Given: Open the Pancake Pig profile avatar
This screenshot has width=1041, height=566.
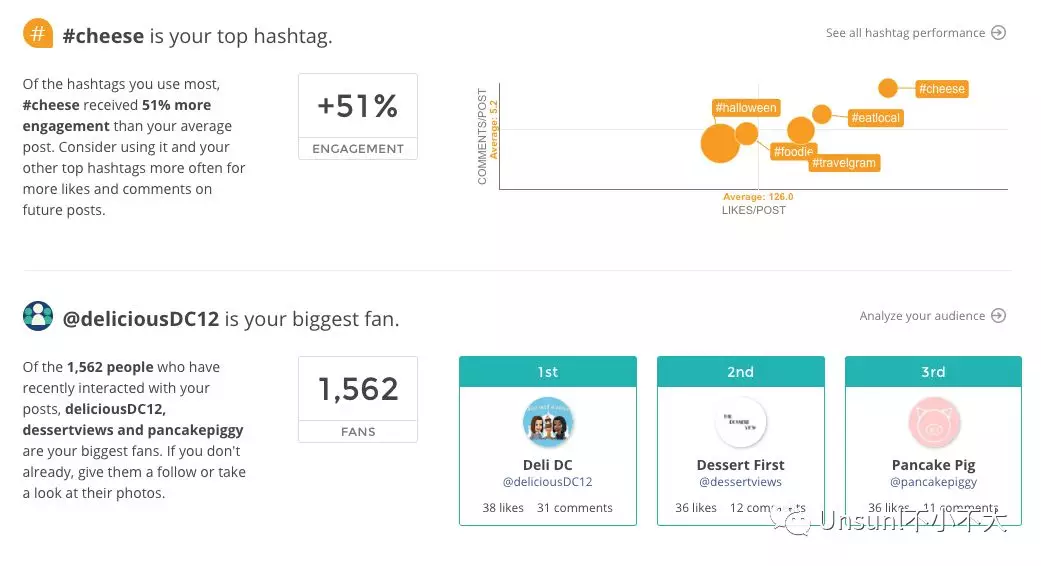Looking at the screenshot, I should point(933,422).
